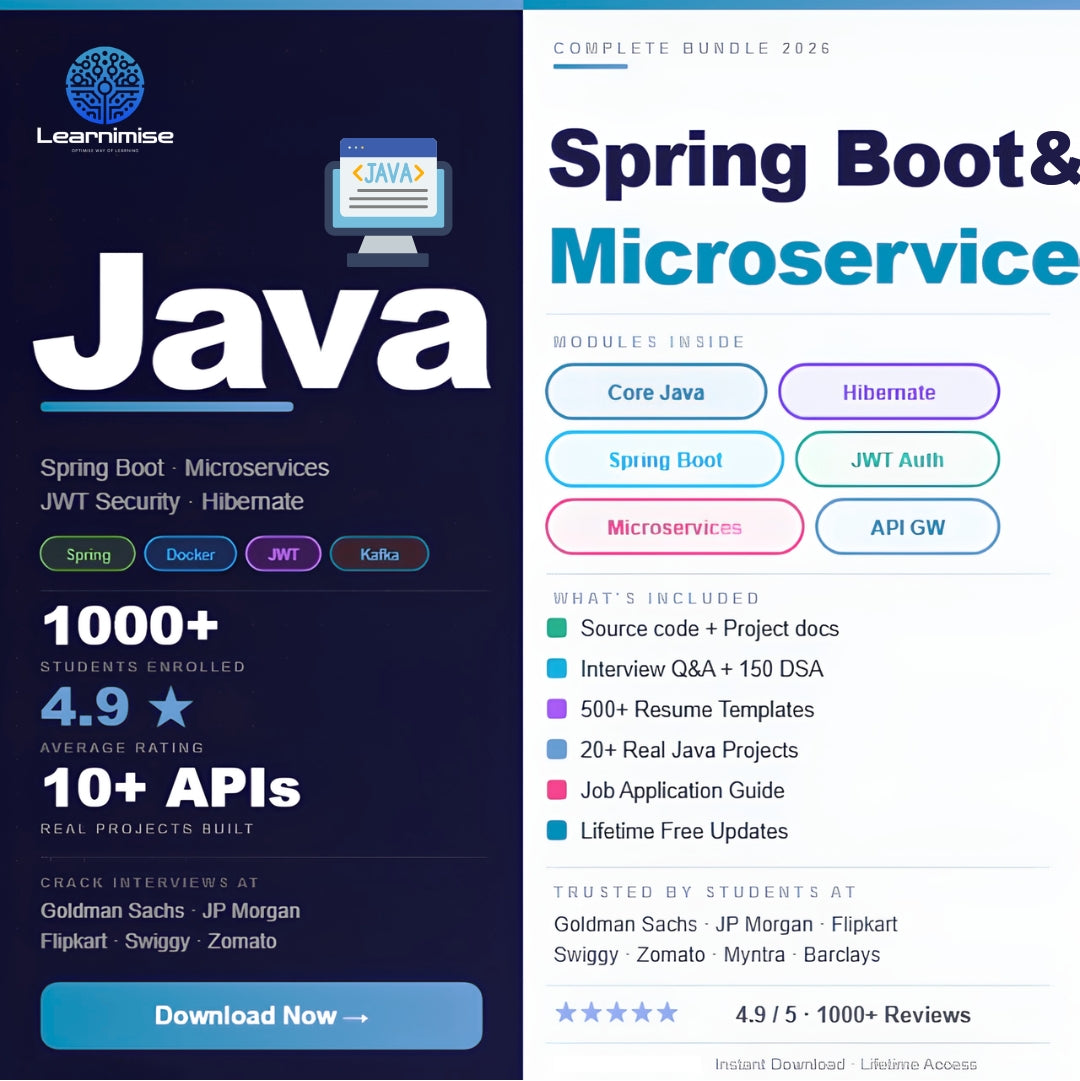Image resolution: width=1080 pixels, height=1081 pixels.
Task: Select the Docker tag pill
Action: click(190, 554)
